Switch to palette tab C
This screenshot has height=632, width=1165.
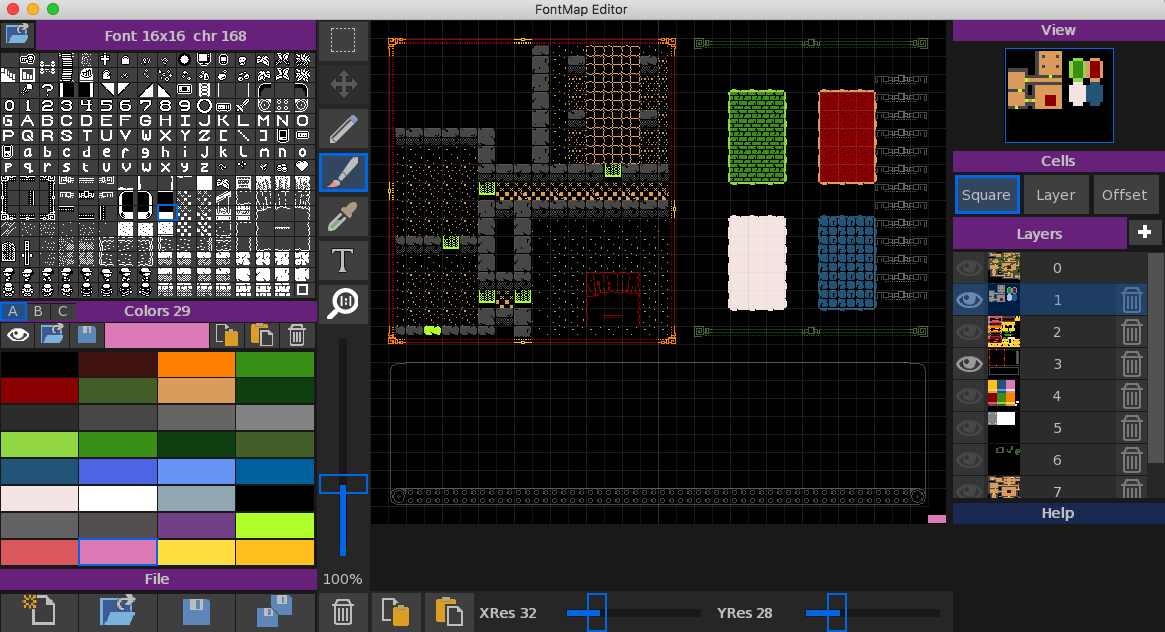click(62, 311)
